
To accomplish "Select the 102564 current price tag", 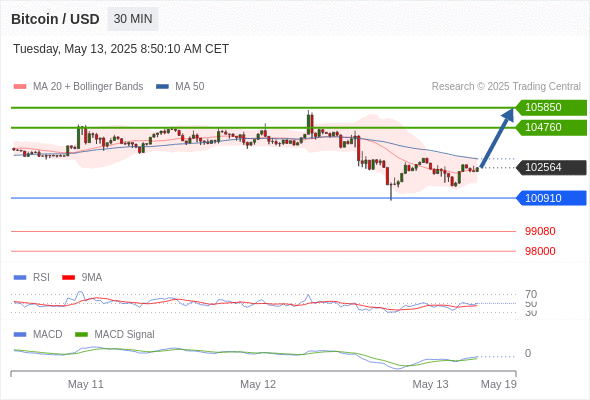I will coord(551,167).
